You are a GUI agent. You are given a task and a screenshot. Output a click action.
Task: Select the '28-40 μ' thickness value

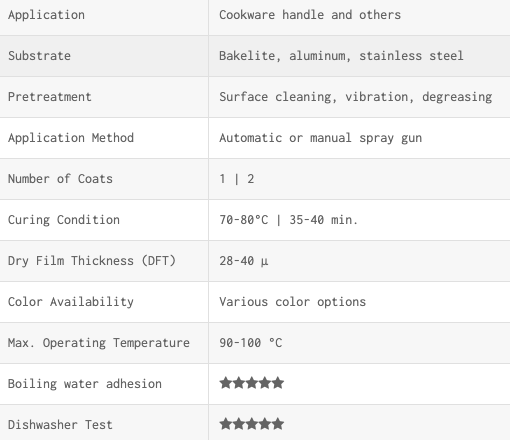244,261
